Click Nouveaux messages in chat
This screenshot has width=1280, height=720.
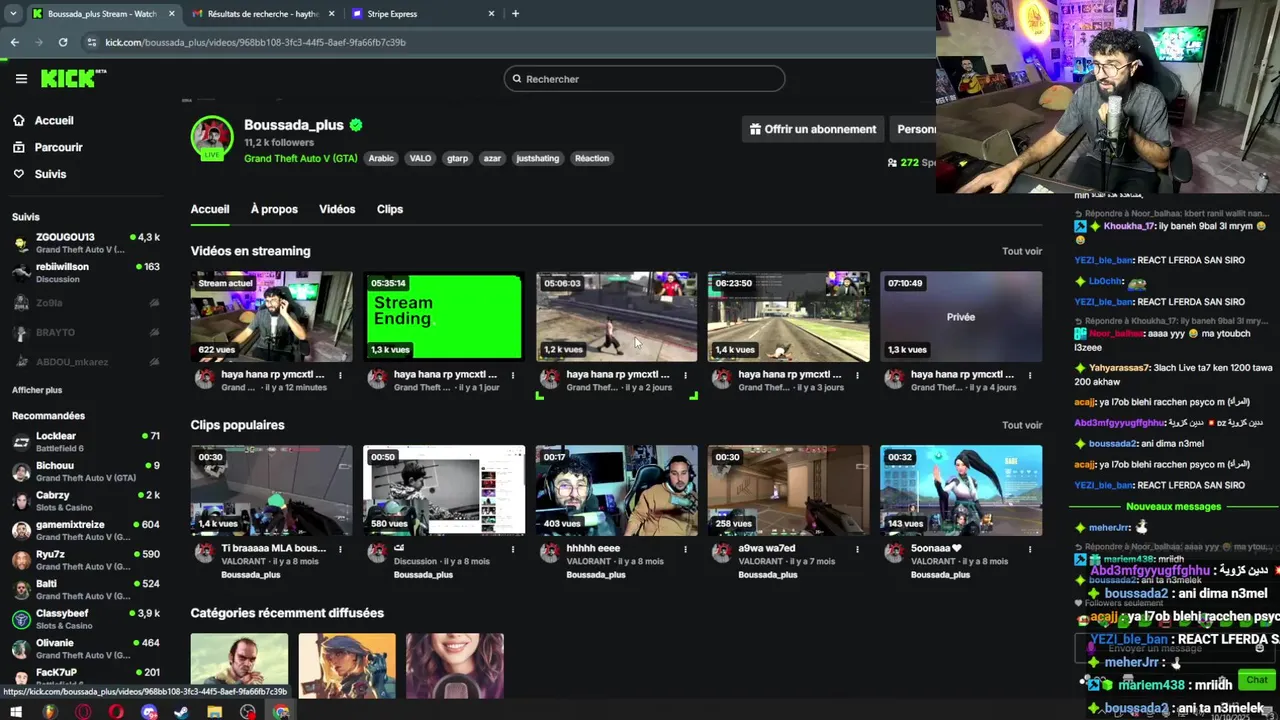(x=1173, y=507)
